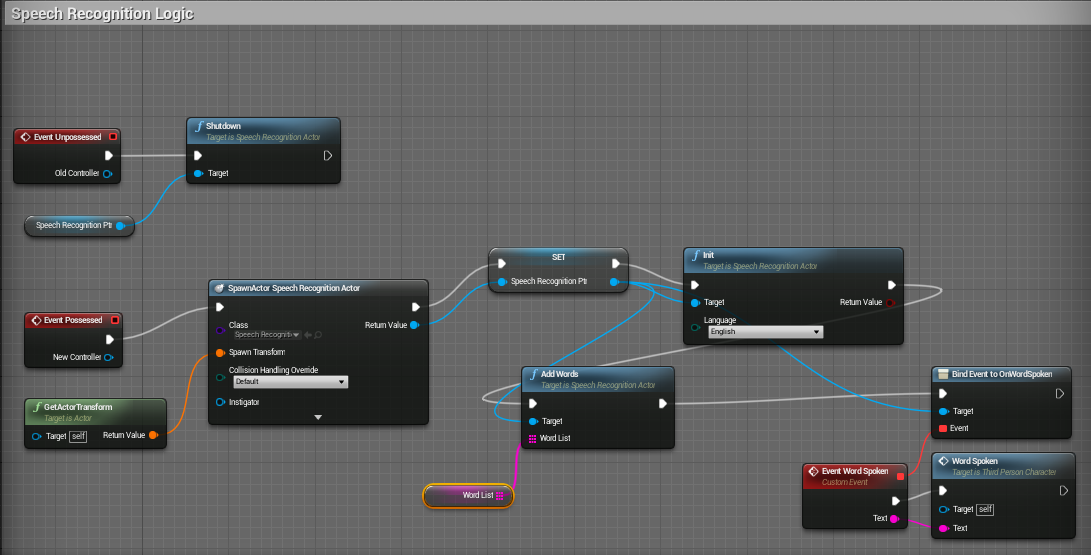Select the Speech Recognition Ptr getter node
The image size is (1091, 555).
(x=73, y=226)
